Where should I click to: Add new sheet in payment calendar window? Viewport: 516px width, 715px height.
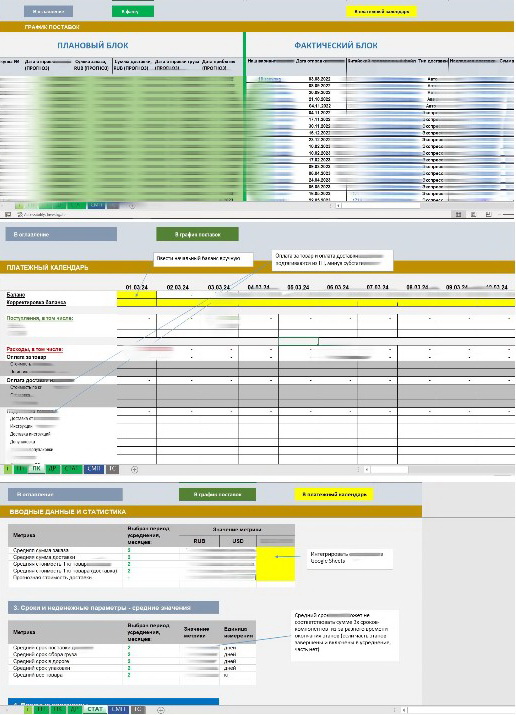point(134,469)
